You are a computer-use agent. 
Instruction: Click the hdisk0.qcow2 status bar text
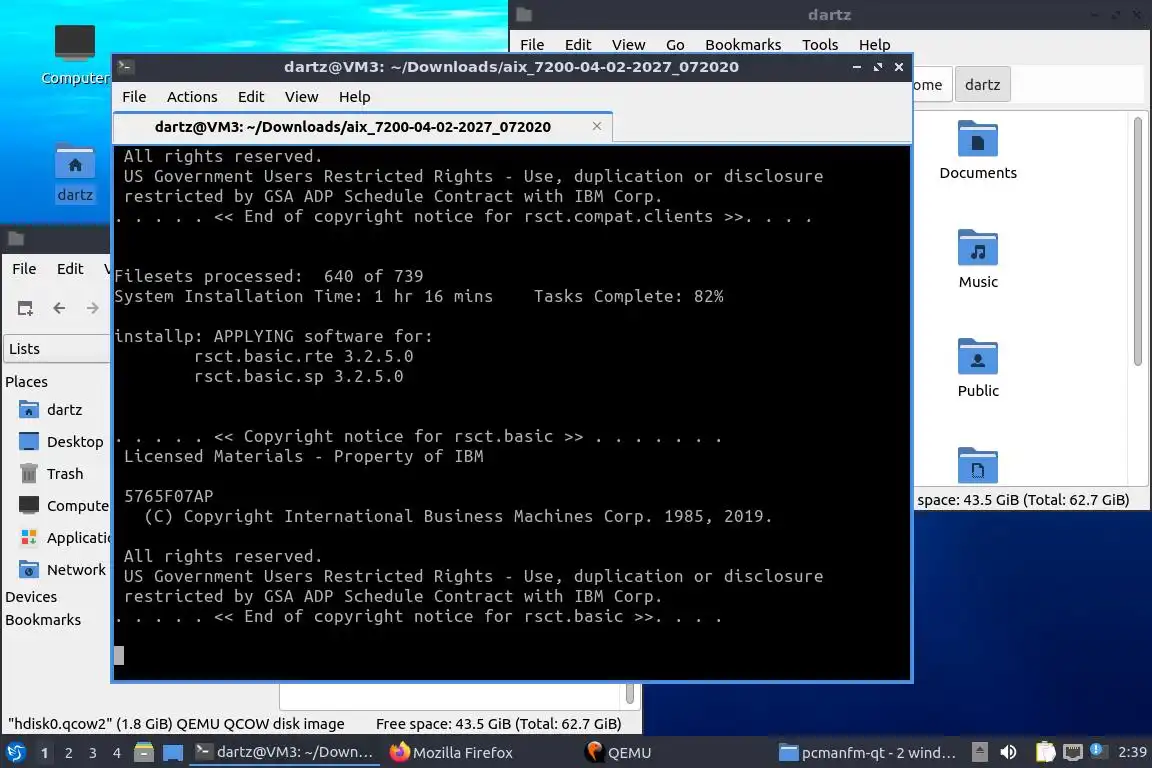(176, 724)
